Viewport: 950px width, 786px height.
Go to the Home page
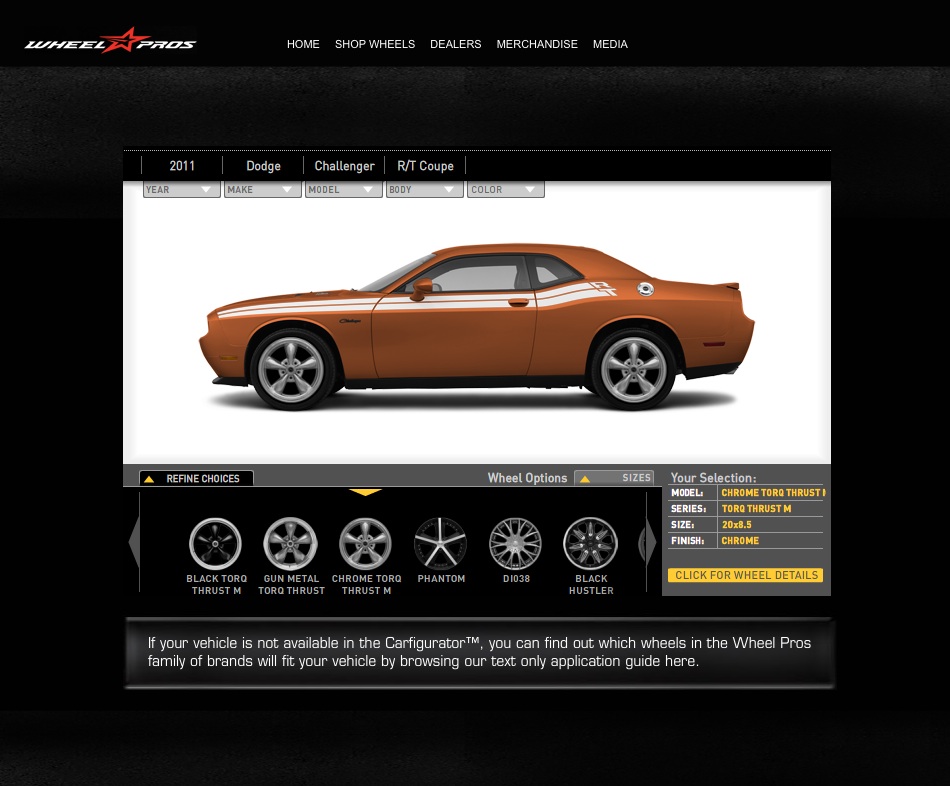(303, 44)
